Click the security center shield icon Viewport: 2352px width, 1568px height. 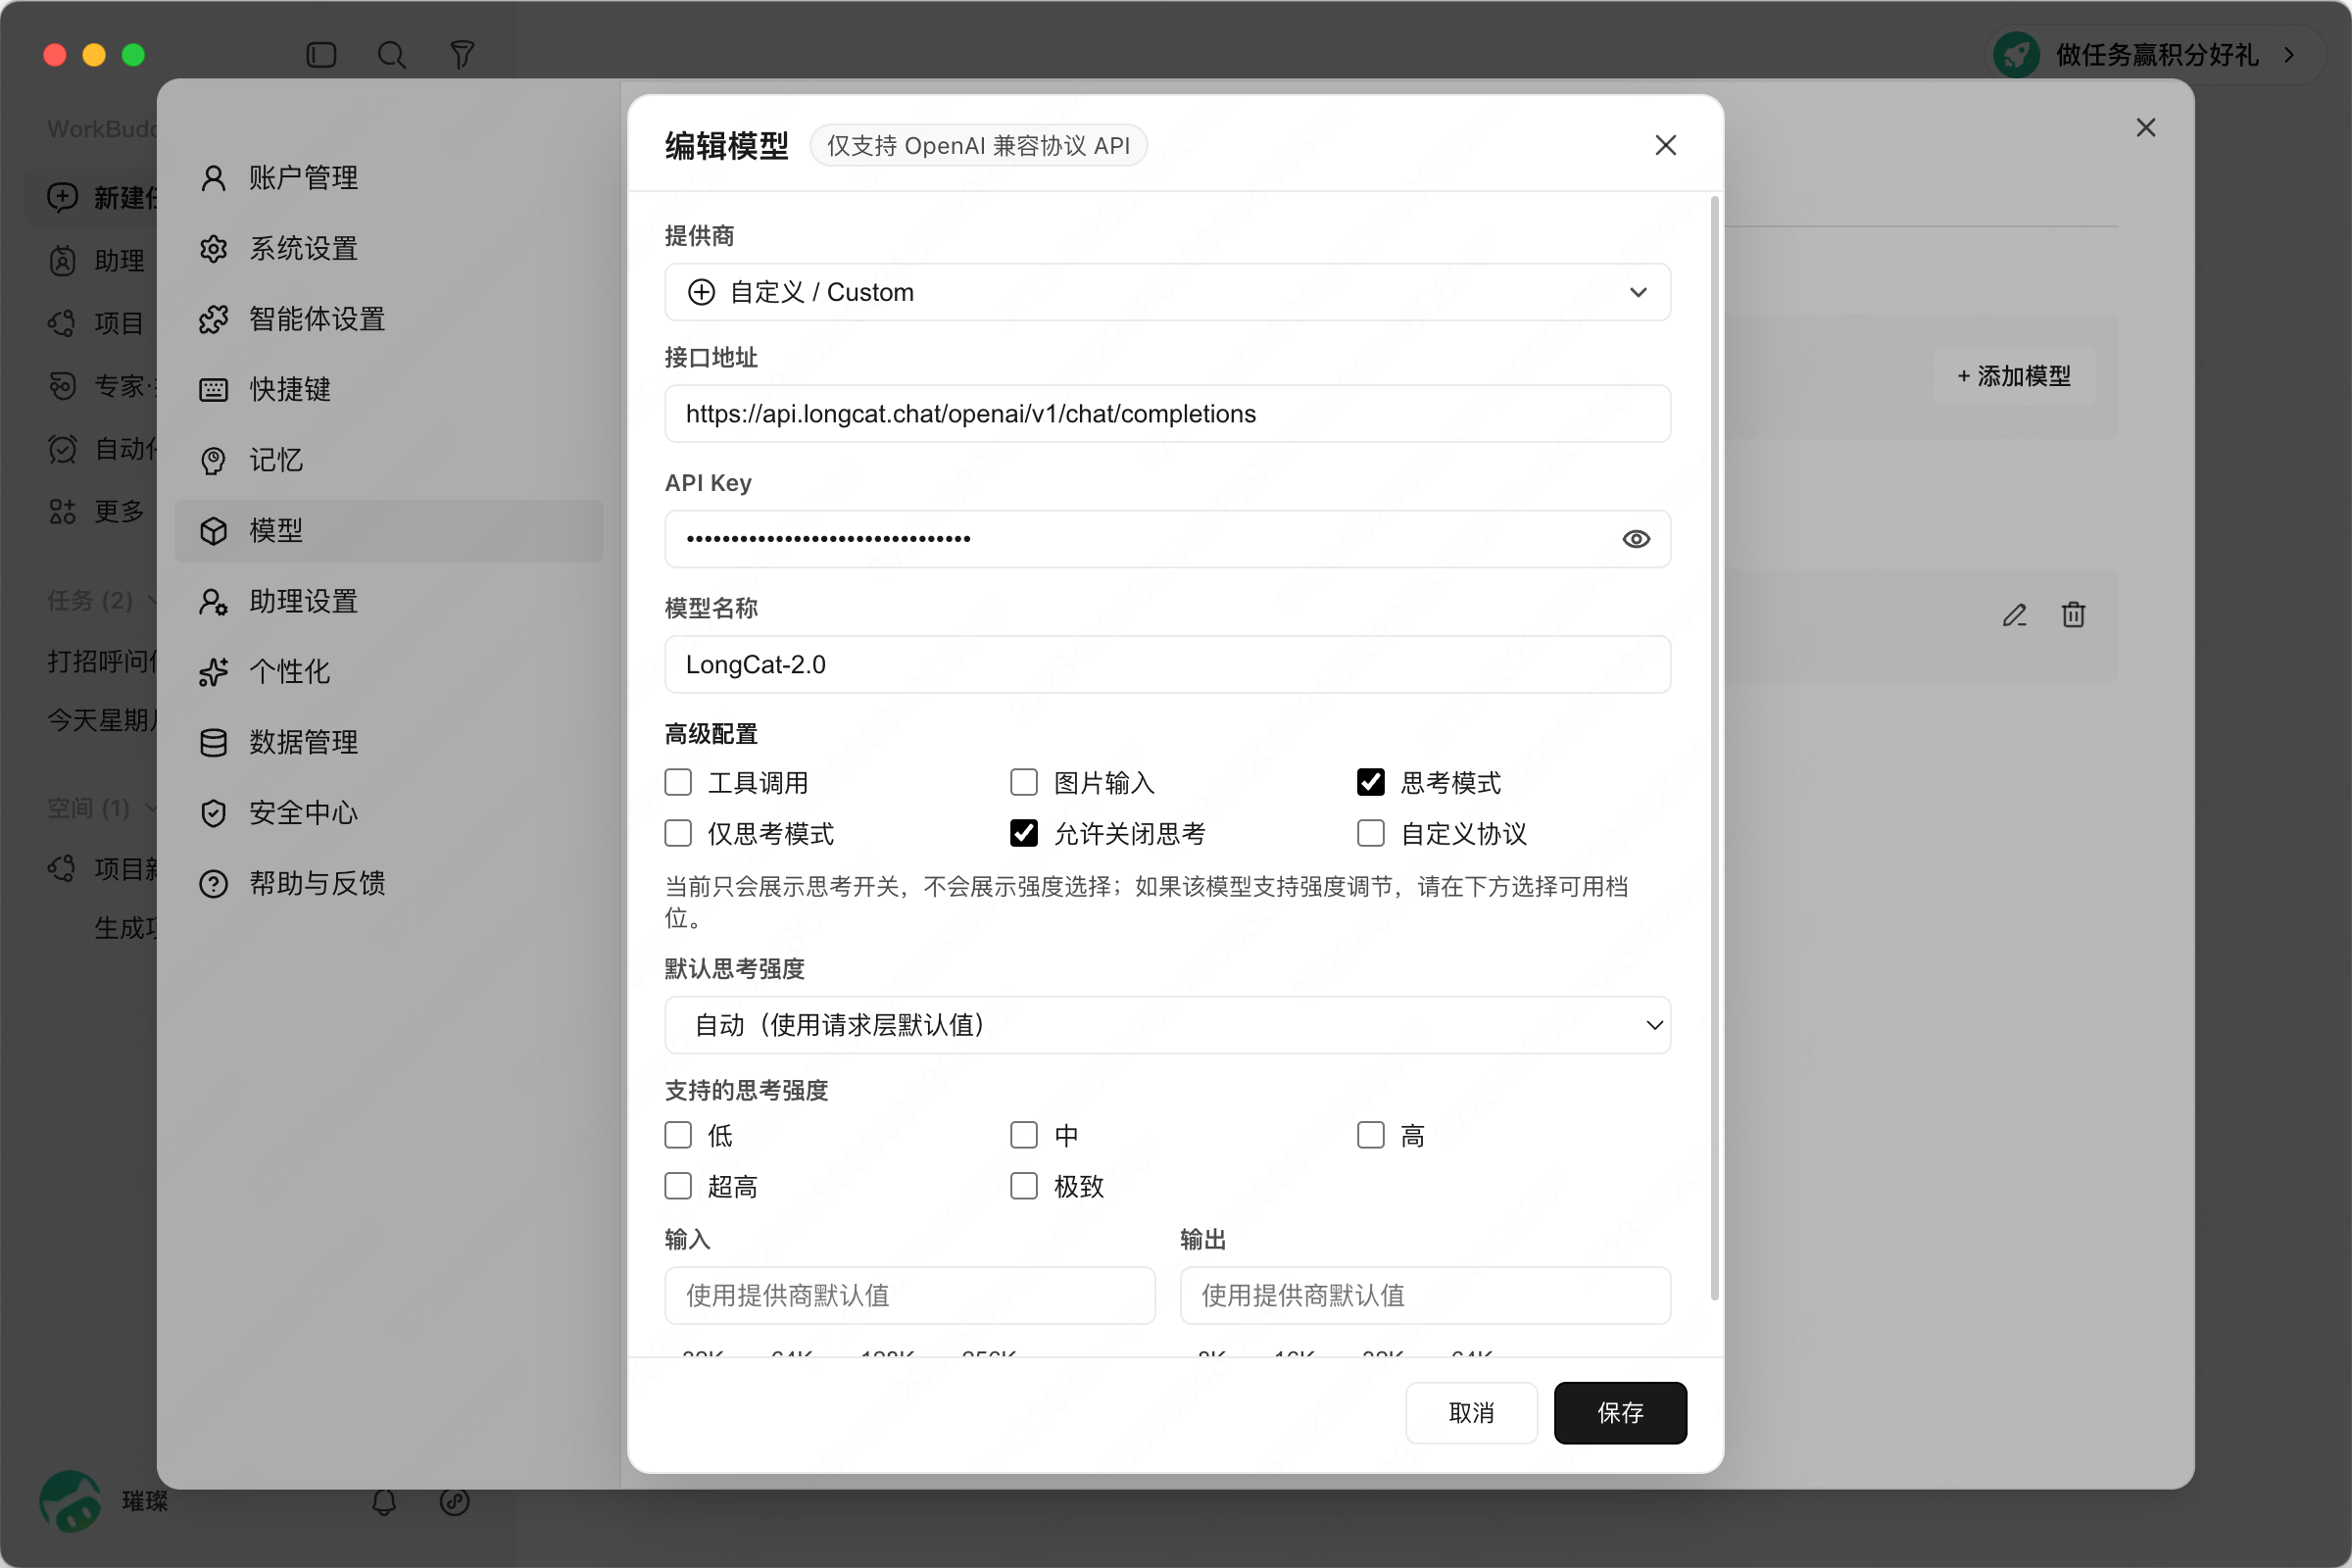tap(213, 813)
